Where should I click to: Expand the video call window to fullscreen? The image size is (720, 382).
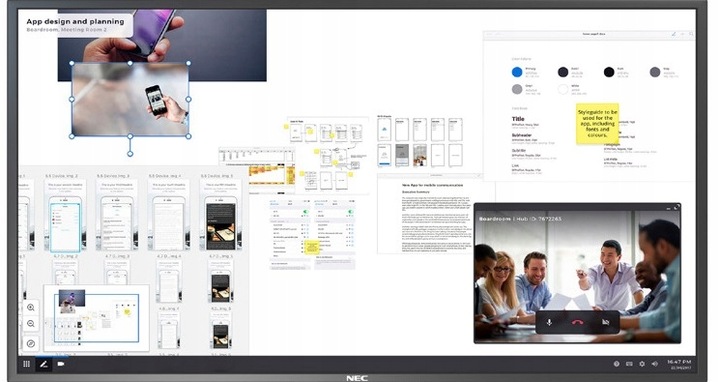[x=676, y=208]
